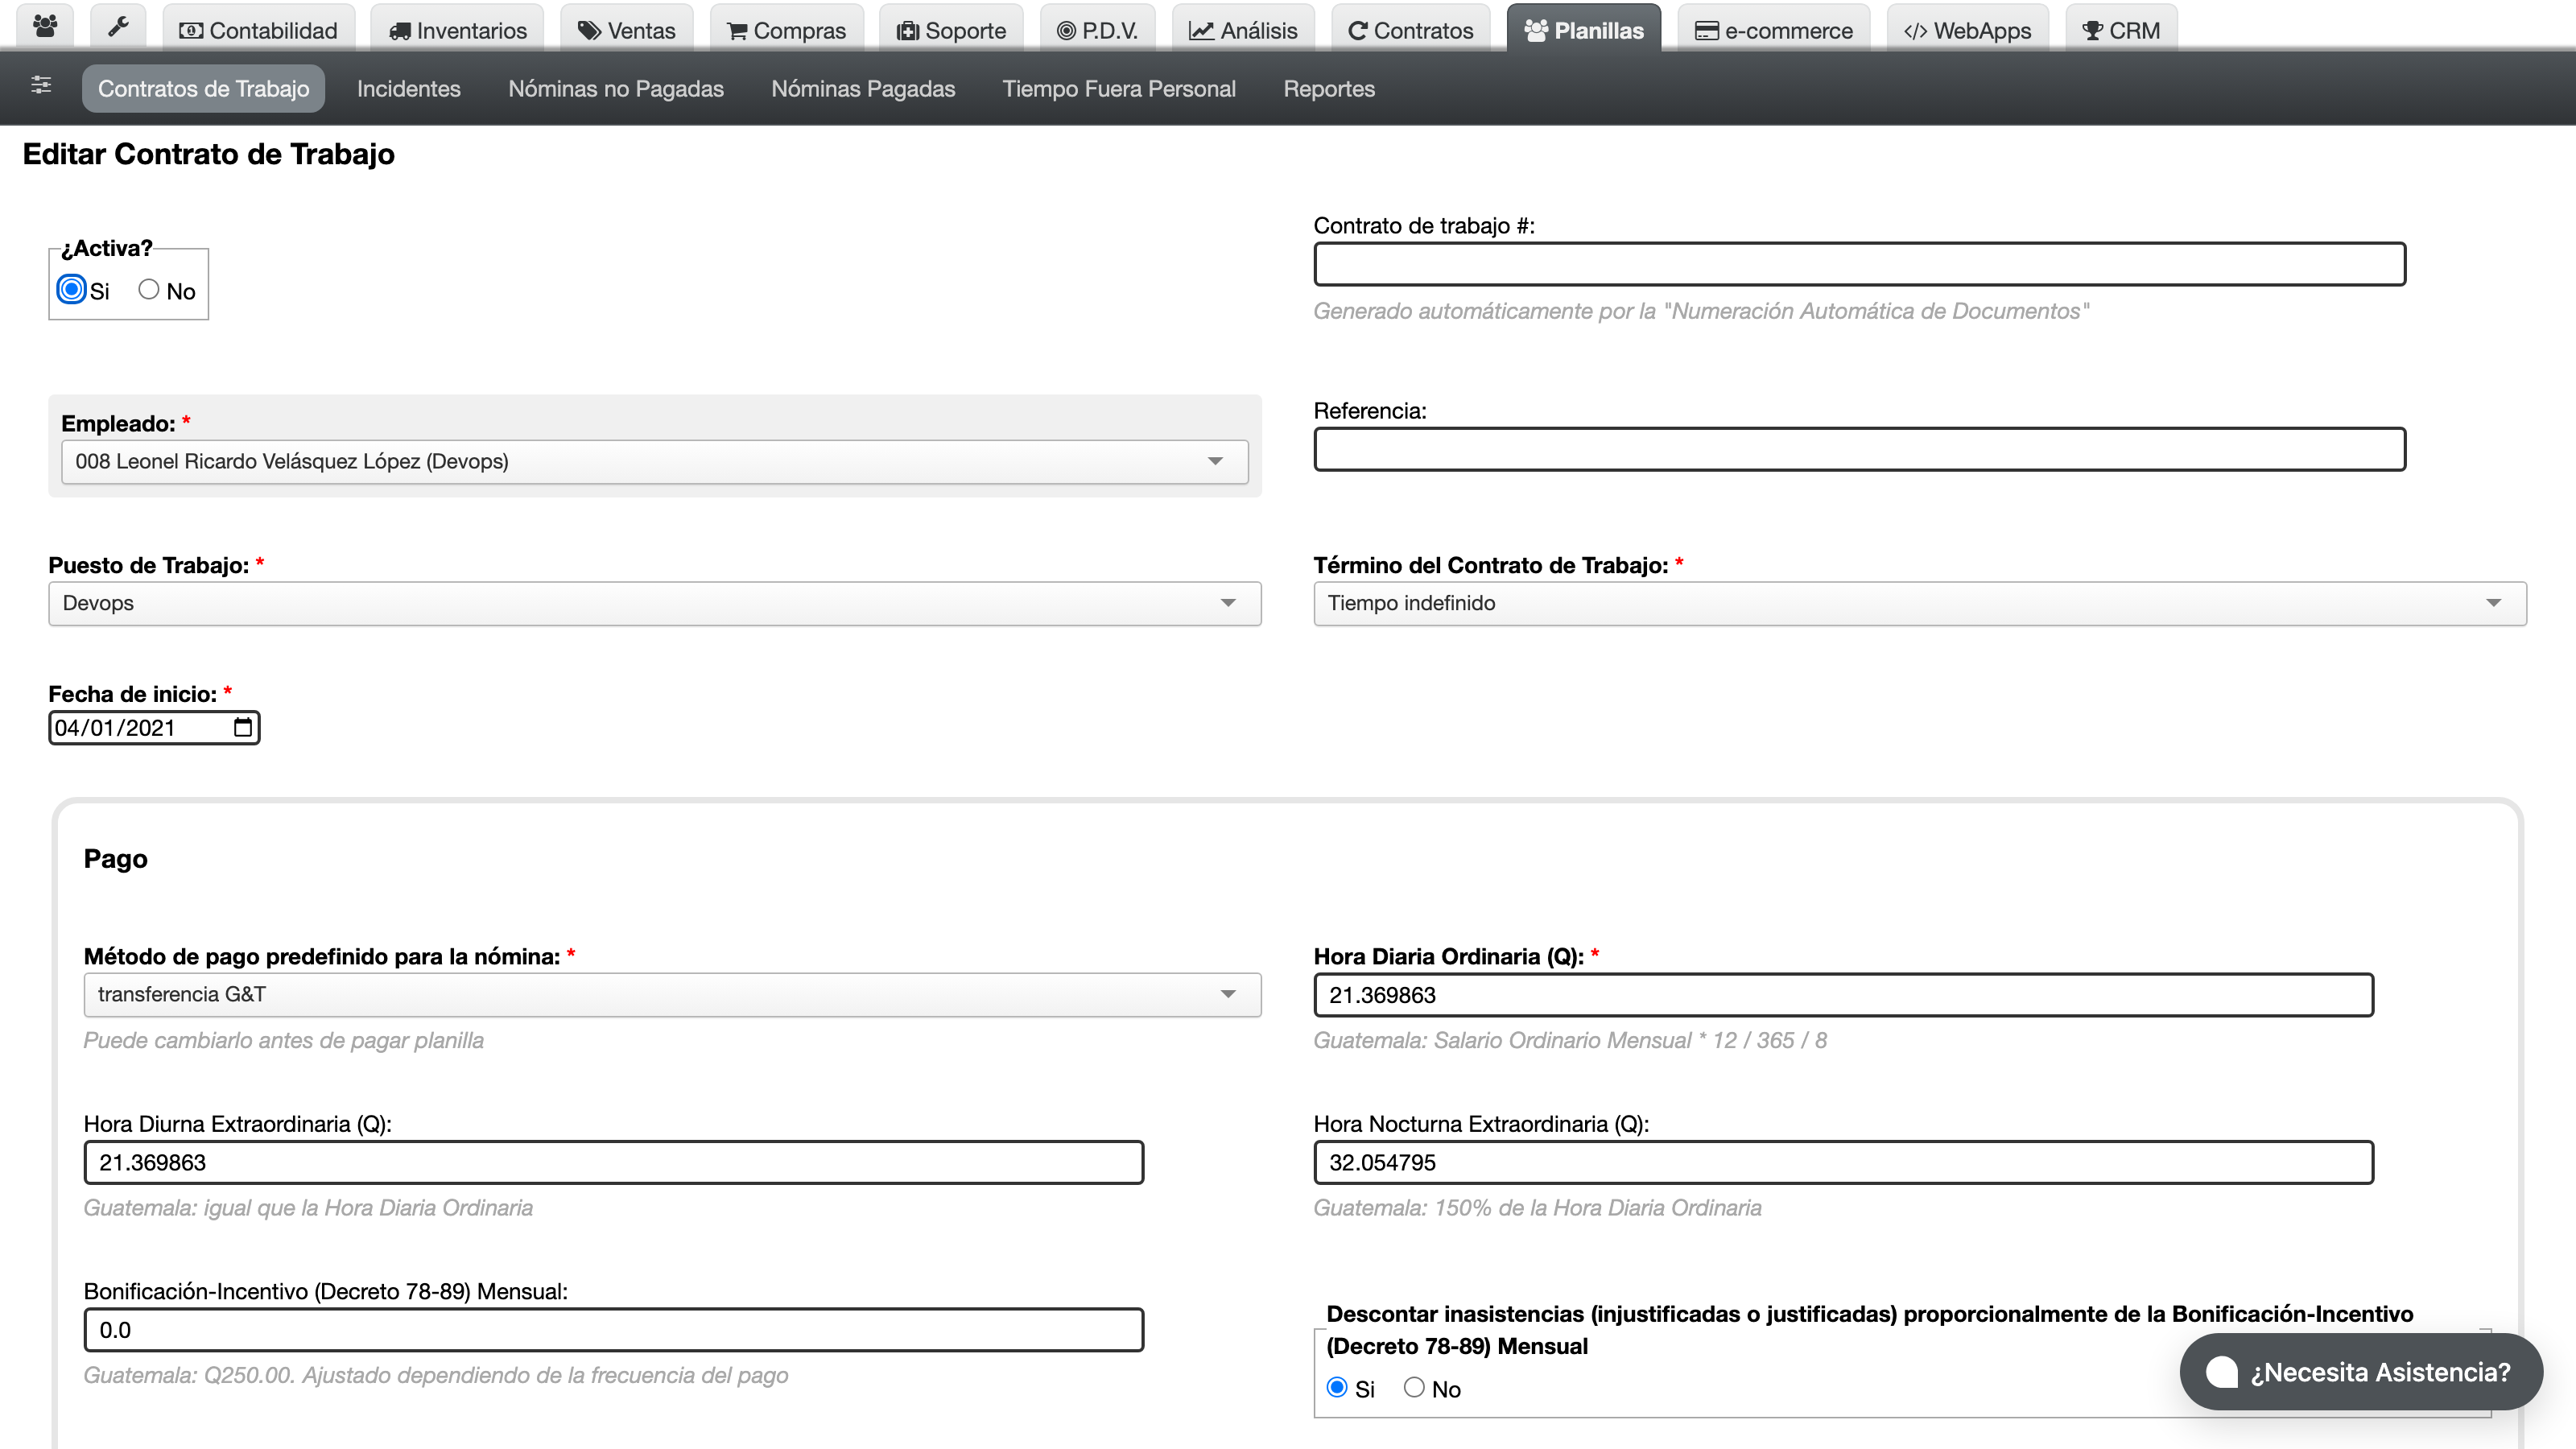Go to Contratos de Trabajo section

tap(203, 88)
